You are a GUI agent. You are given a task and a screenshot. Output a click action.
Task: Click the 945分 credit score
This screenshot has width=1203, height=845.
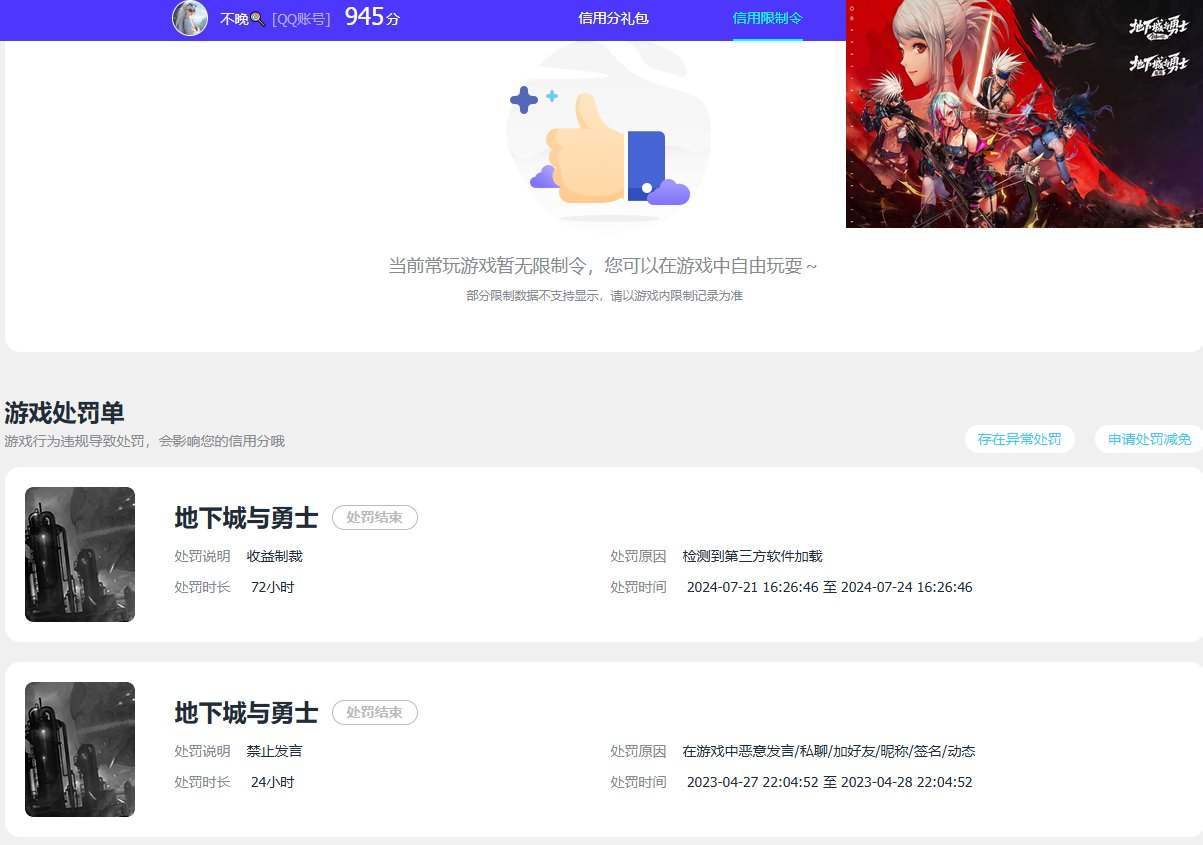point(372,17)
